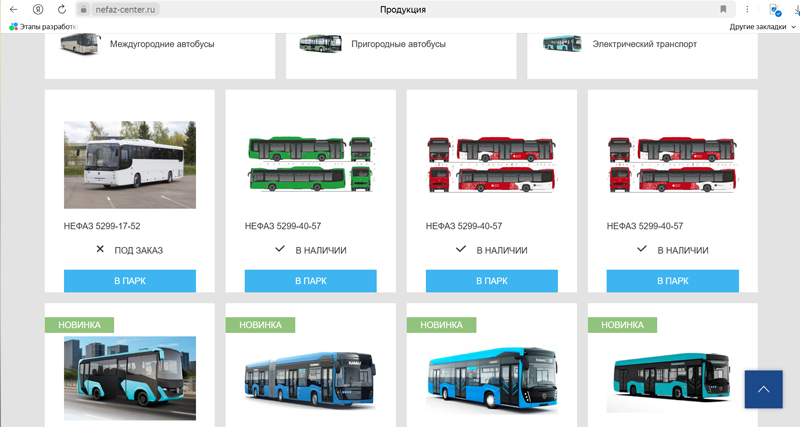Click 'В ПАРК' under the green bus
Image resolution: width=800 pixels, height=427 pixels.
pyautogui.click(x=311, y=281)
